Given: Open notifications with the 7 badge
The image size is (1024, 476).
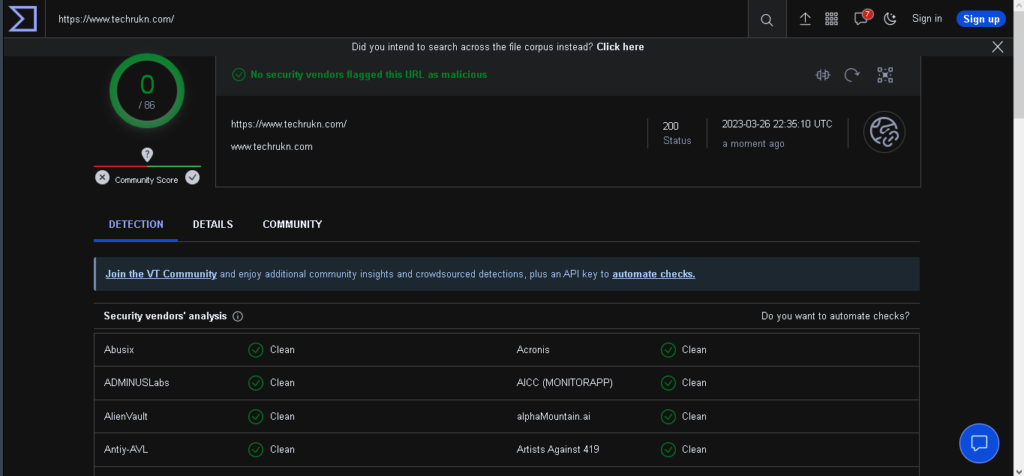Looking at the screenshot, I should pyautogui.click(x=862, y=18).
